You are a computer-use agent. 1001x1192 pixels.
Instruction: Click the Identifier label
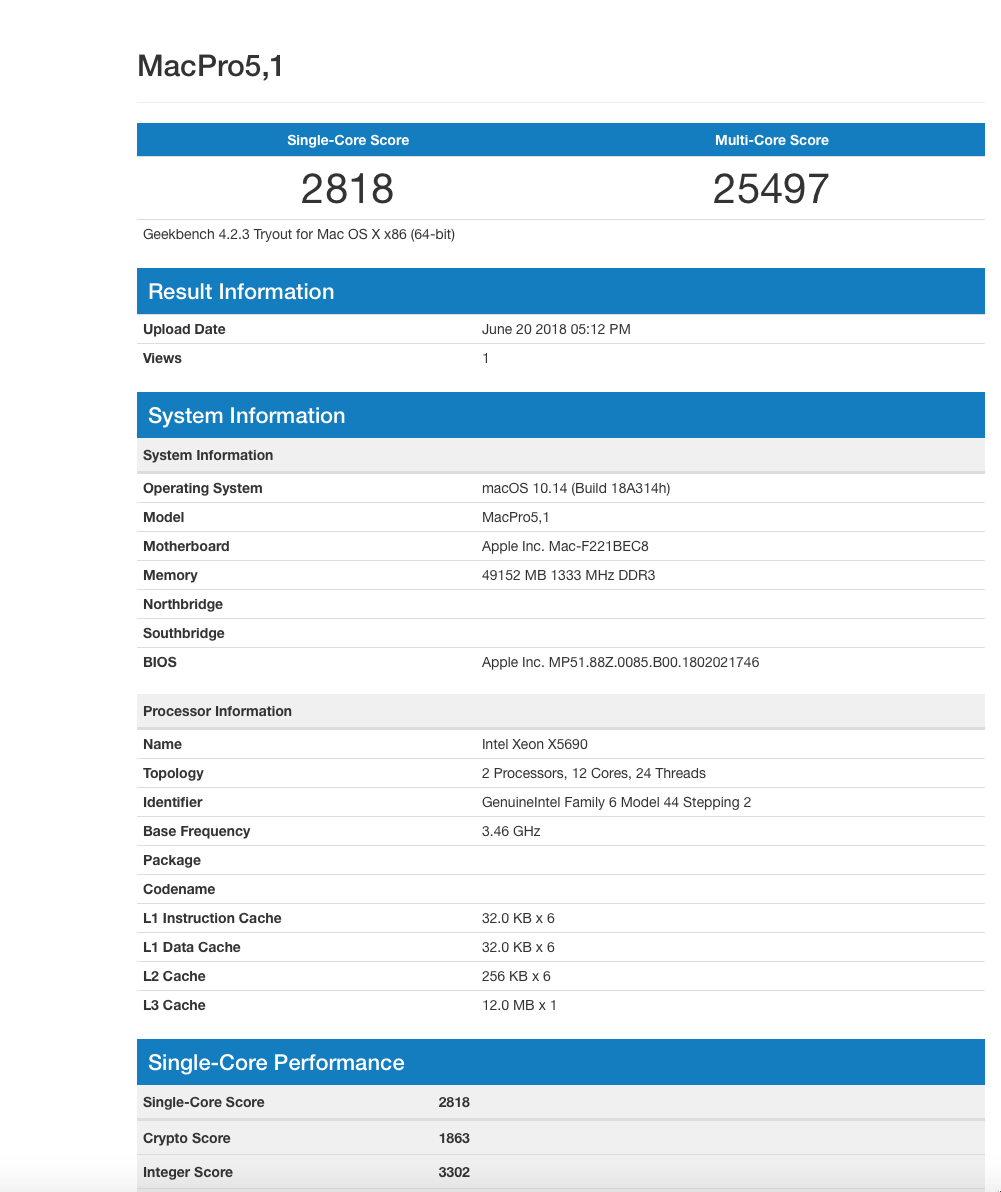point(173,802)
